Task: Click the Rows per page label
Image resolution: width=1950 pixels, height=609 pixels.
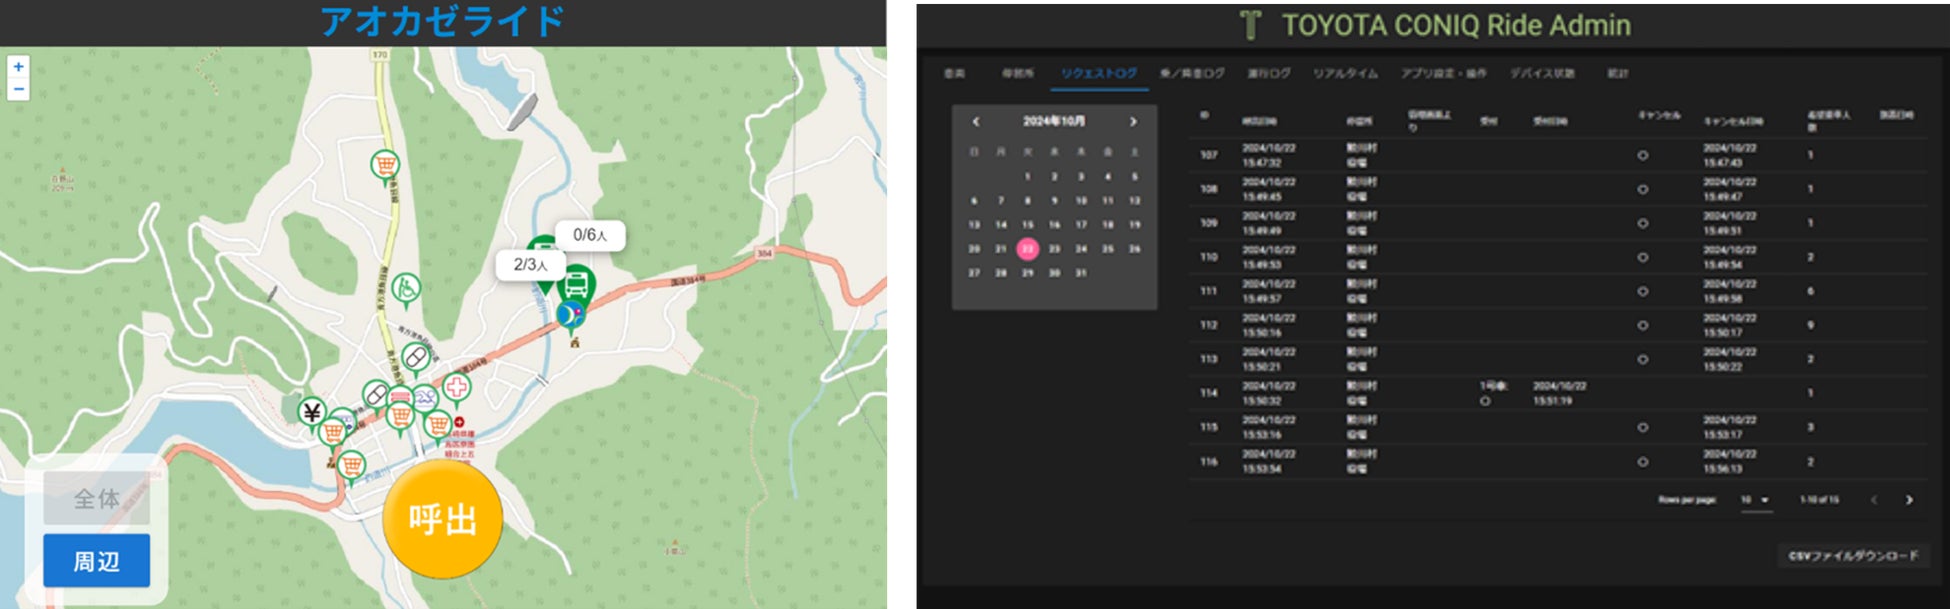Action: click(x=1687, y=500)
